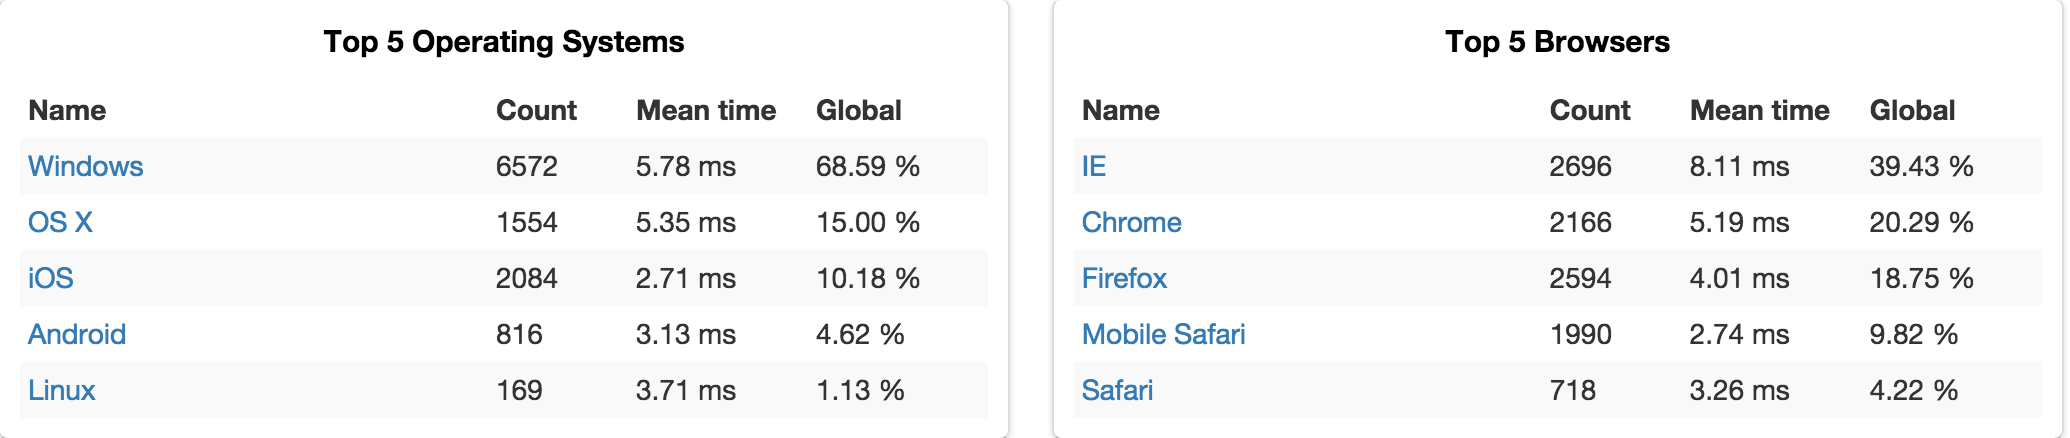Click the Windows 68.59 % global value
The width and height of the screenshot is (2070, 438).
[867, 166]
